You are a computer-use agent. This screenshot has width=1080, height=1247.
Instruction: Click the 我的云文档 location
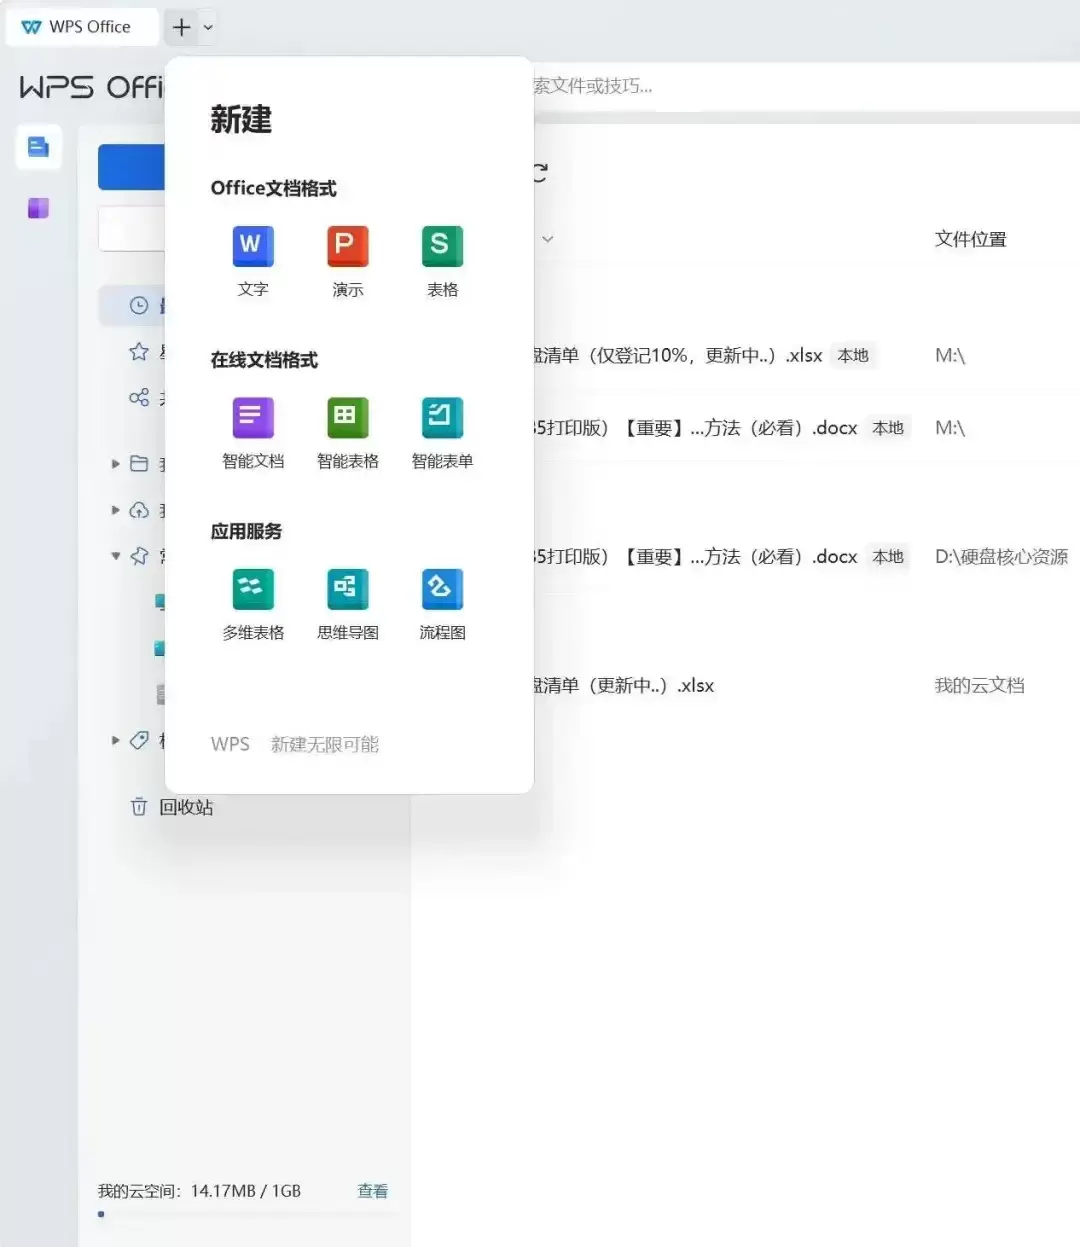[979, 686]
